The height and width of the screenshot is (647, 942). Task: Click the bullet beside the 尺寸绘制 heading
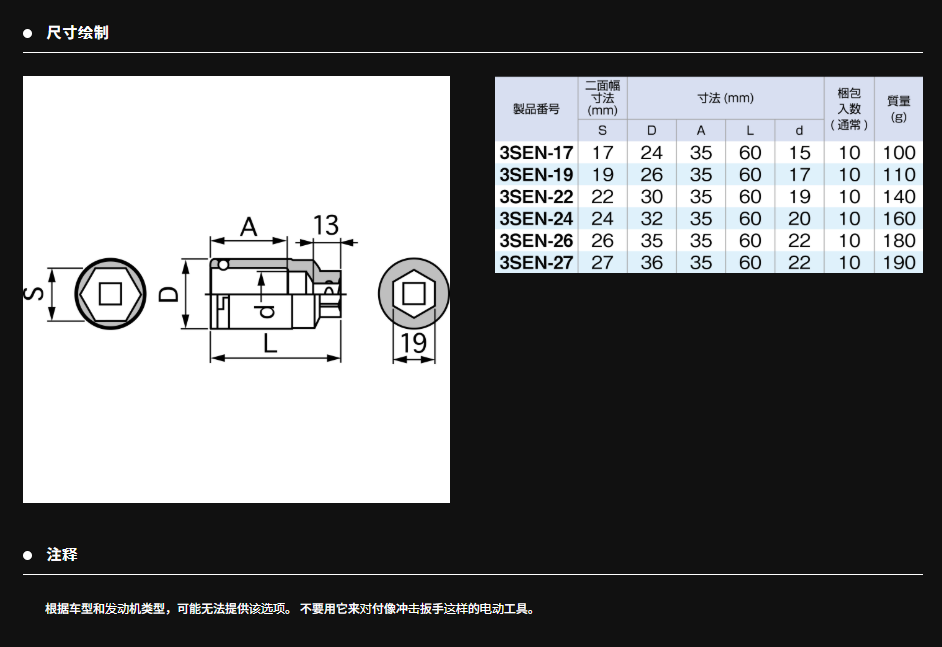tap(28, 33)
